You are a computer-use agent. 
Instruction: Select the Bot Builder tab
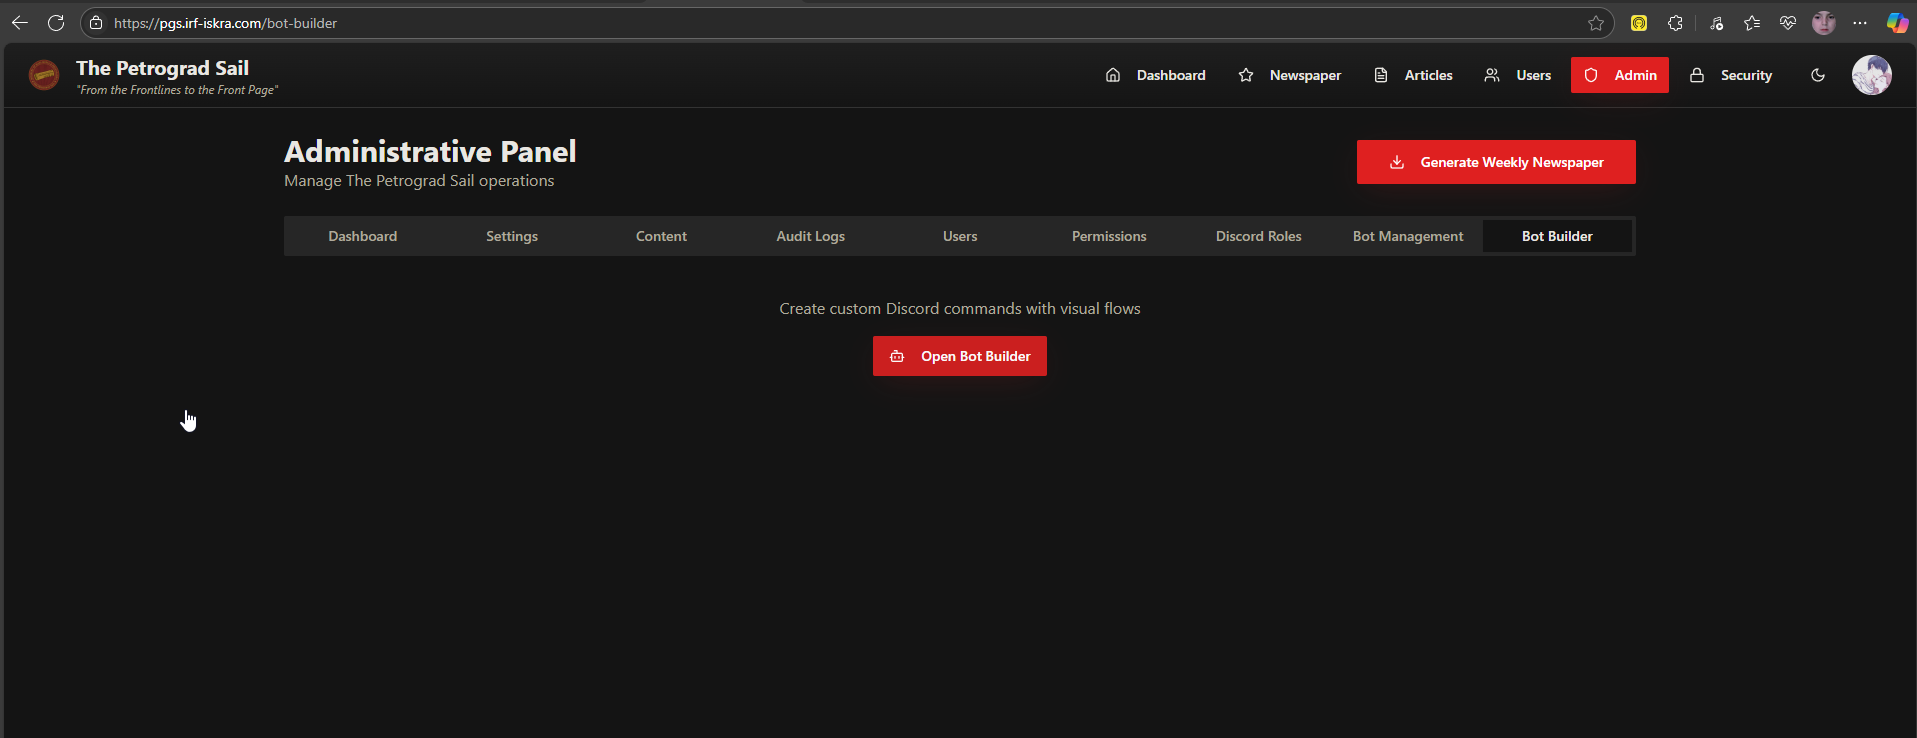click(1557, 236)
